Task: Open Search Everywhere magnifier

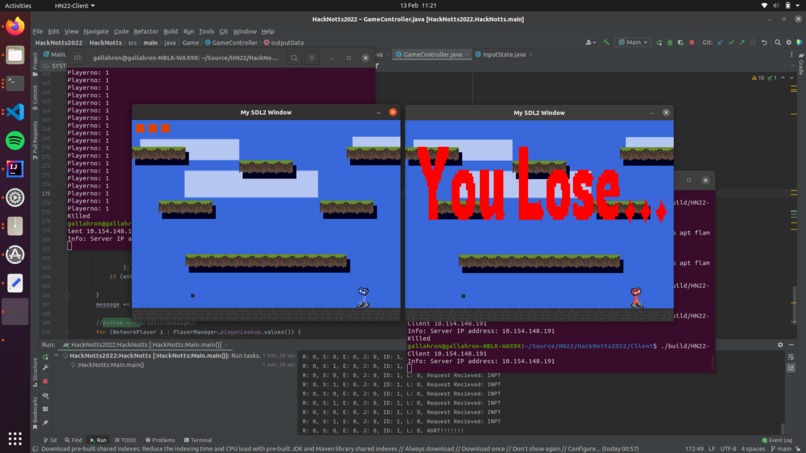Action: pos(778,43)
